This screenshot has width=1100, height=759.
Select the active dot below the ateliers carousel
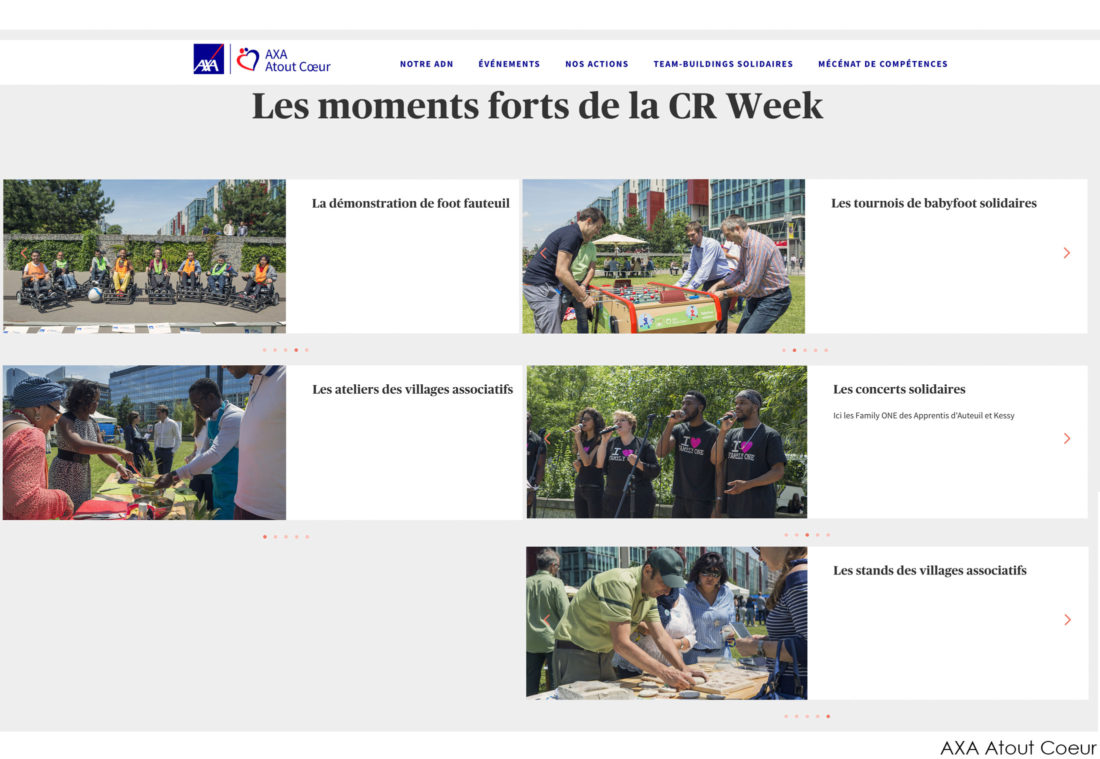point(264,537)
